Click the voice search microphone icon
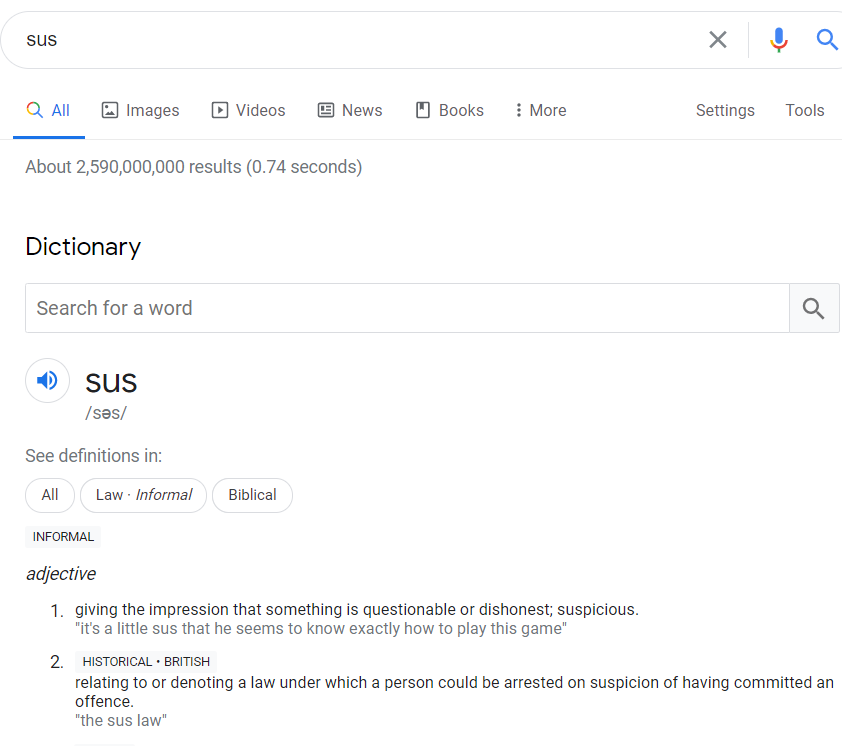Screen dimensions: 842x746 click(779, 40)
